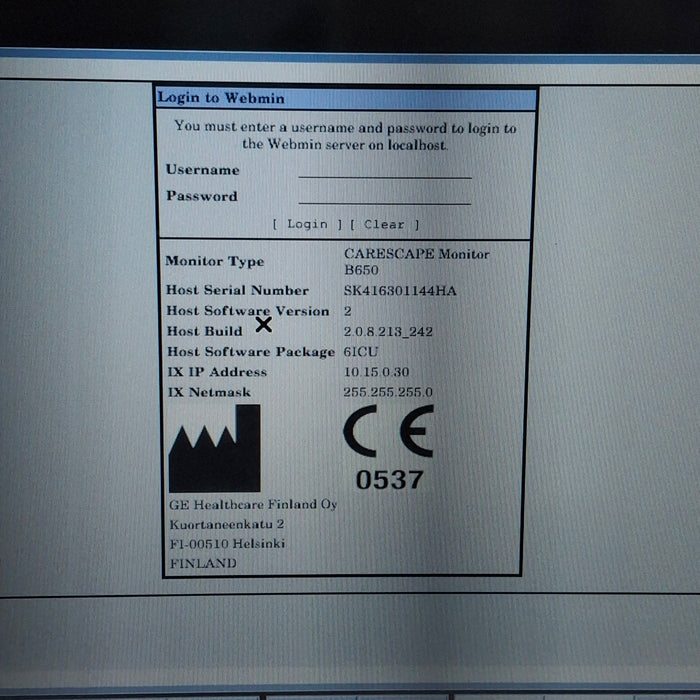The width and height of the screenshot is (700, 700).
Task: Select the host build value "2.0.8.213_242"
Action: [388, 332]
